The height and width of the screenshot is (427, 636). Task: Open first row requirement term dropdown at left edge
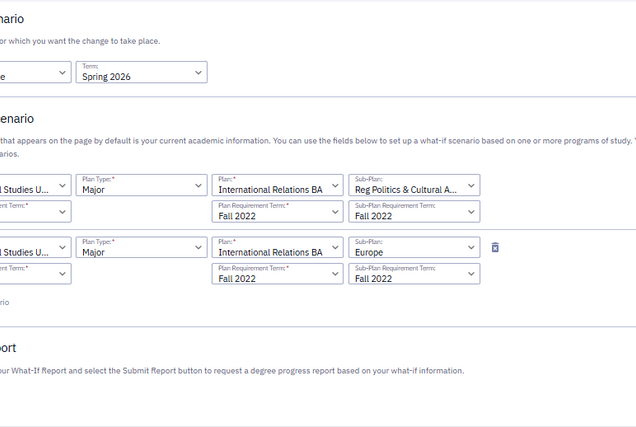coord(35,211)
